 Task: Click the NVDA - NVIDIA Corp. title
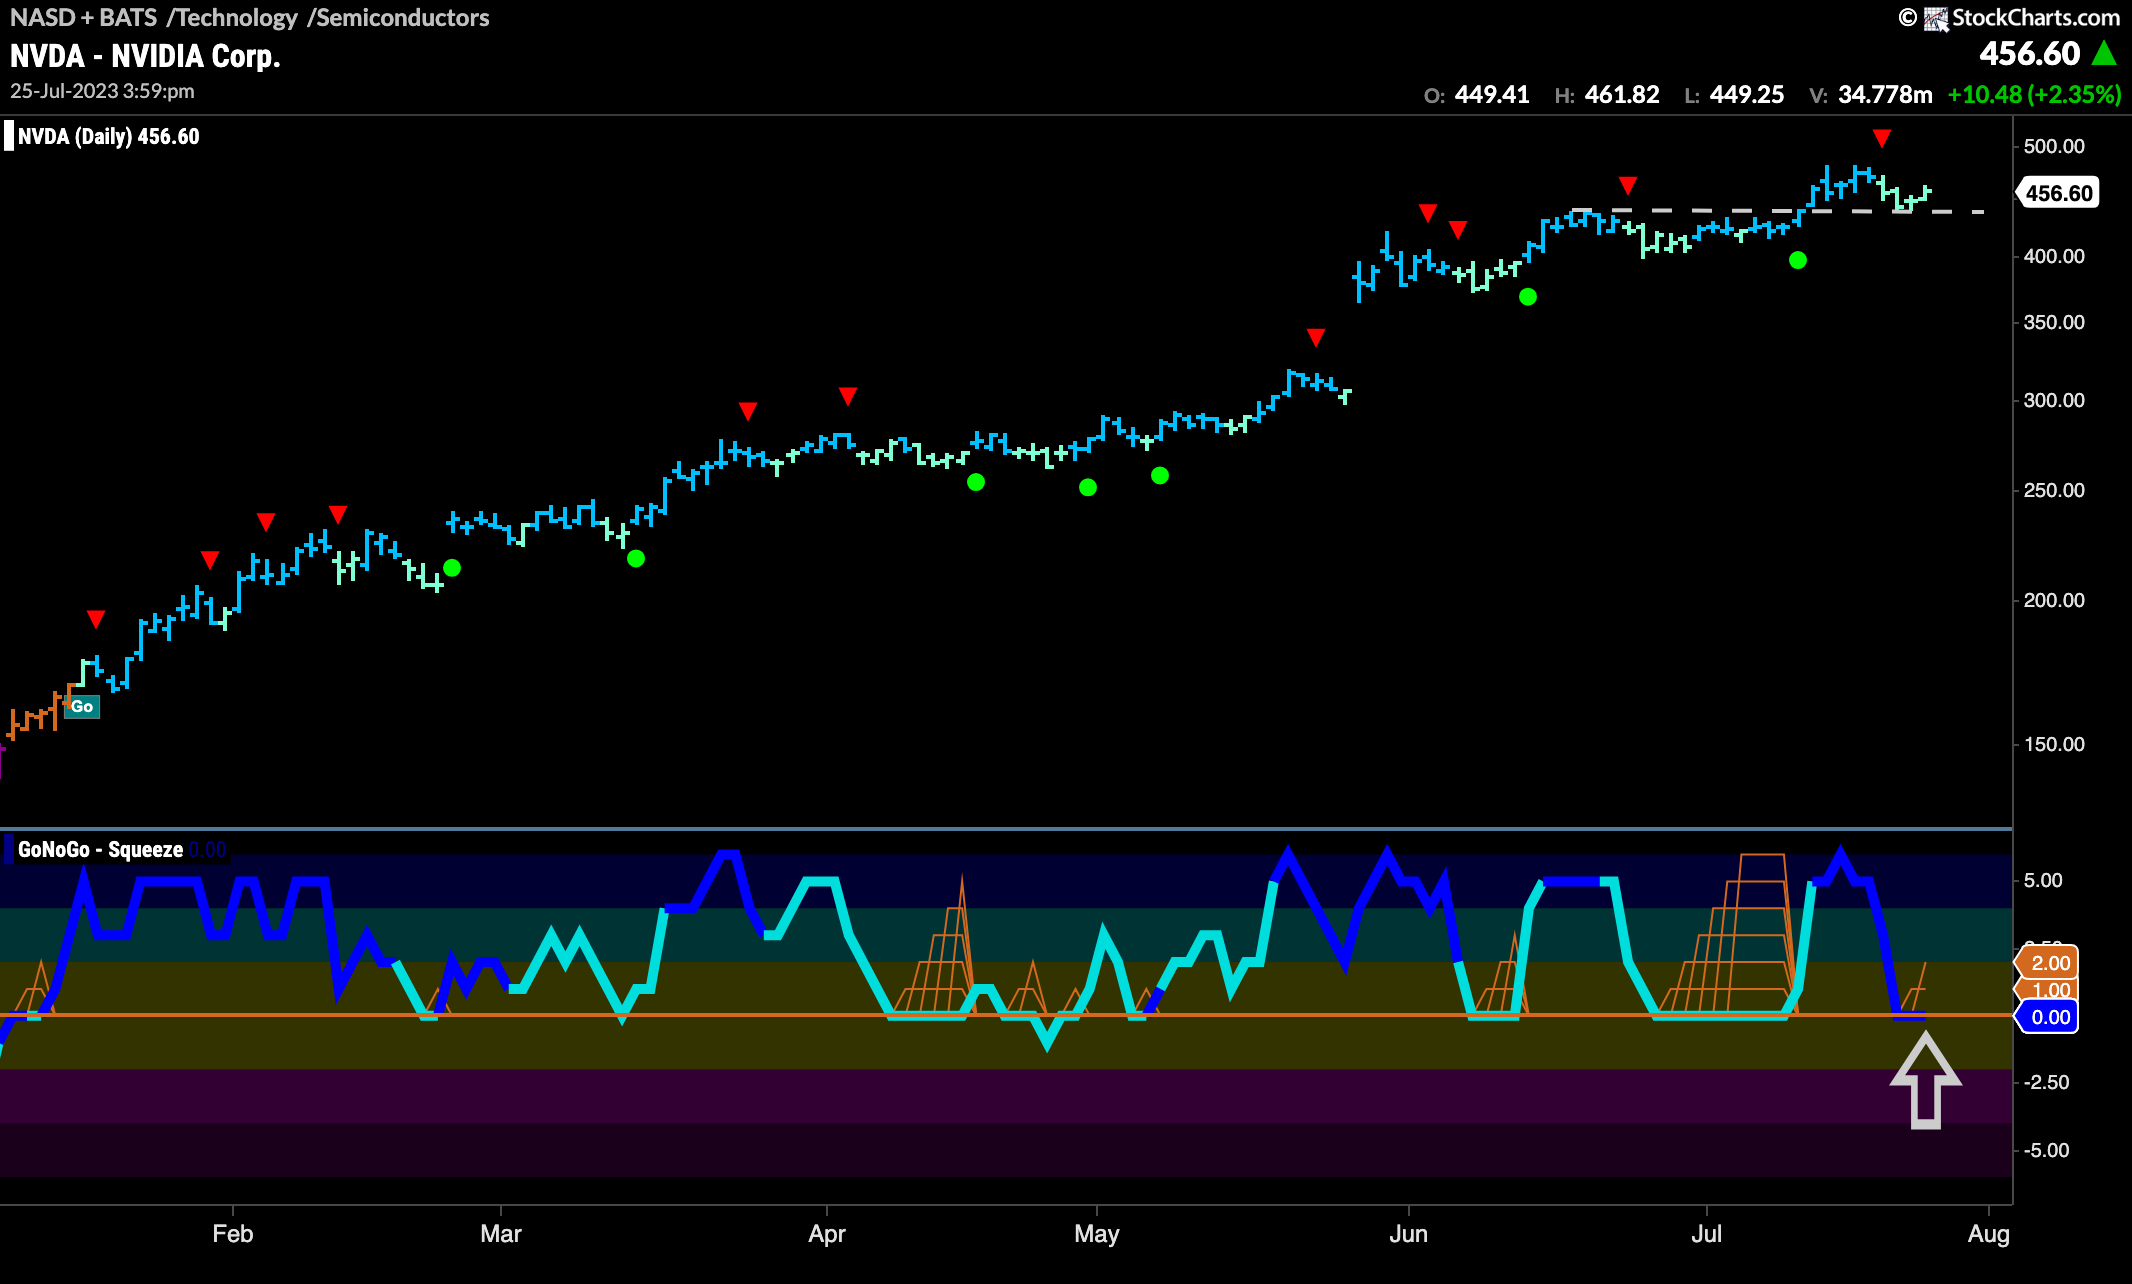pos(145,56)
